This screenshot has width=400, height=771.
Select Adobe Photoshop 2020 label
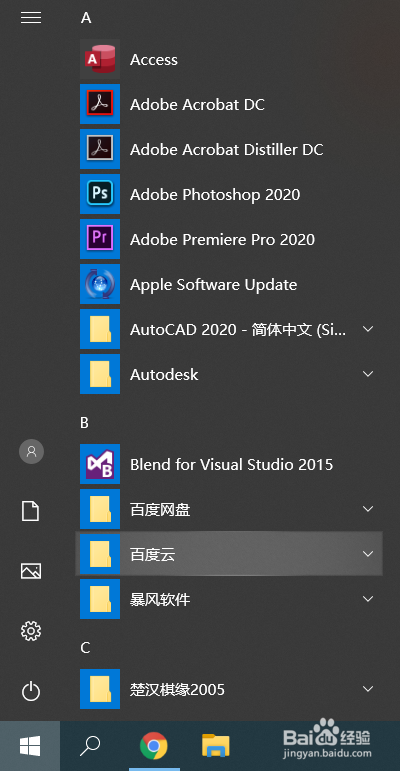(215, 195)
